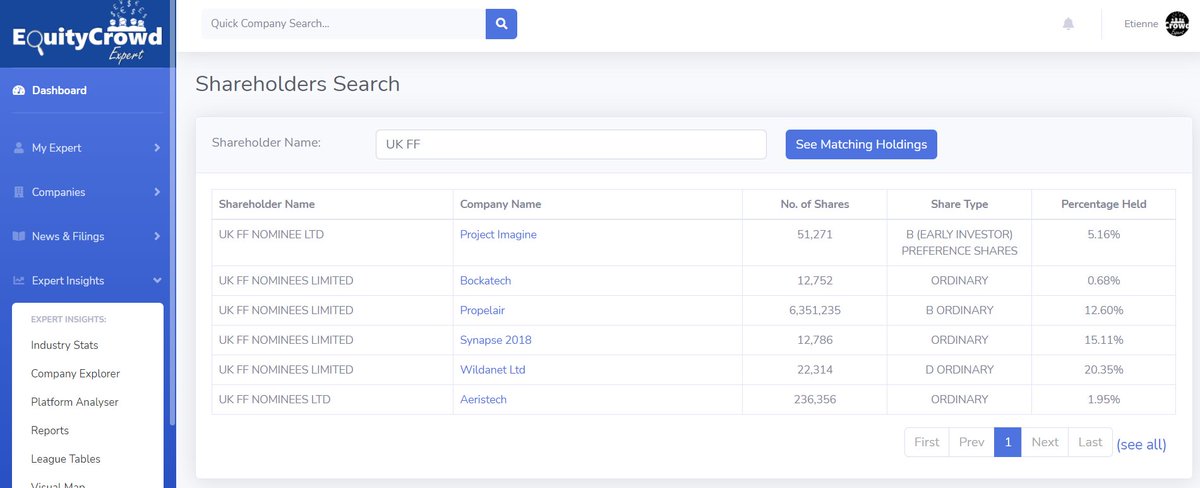Open Industry Stats menu item

[x=65, y=345]
